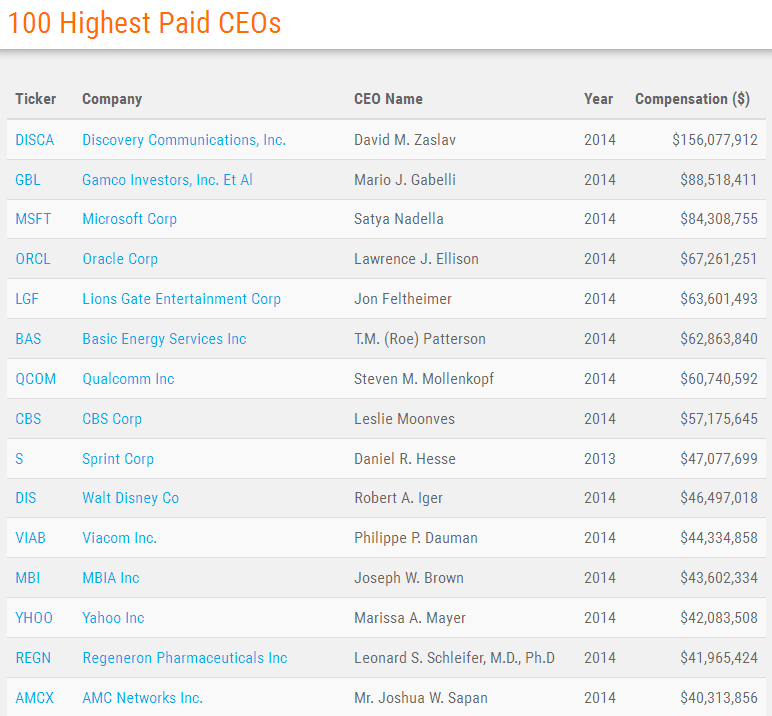Click the Year column header
This screenshot has height=716, width=772.
pyautogui.click(x=599, y=99)
